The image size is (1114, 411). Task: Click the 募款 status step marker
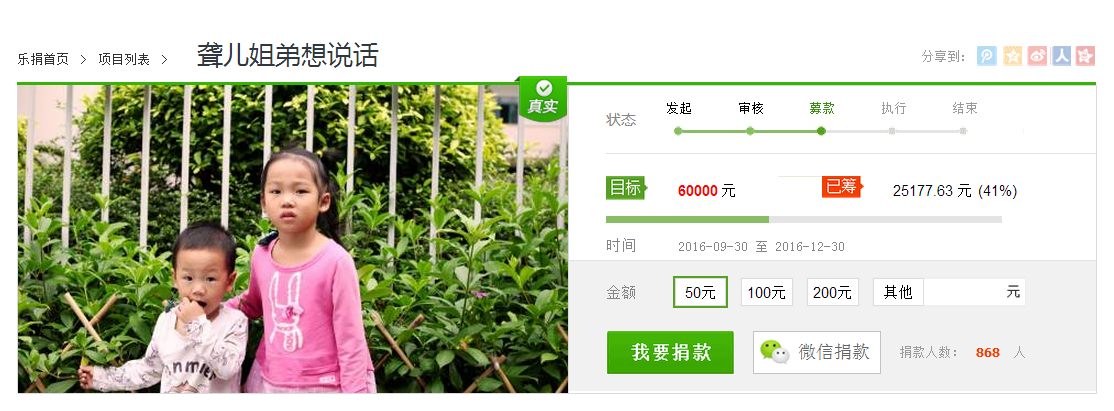[x=821, y=131]
